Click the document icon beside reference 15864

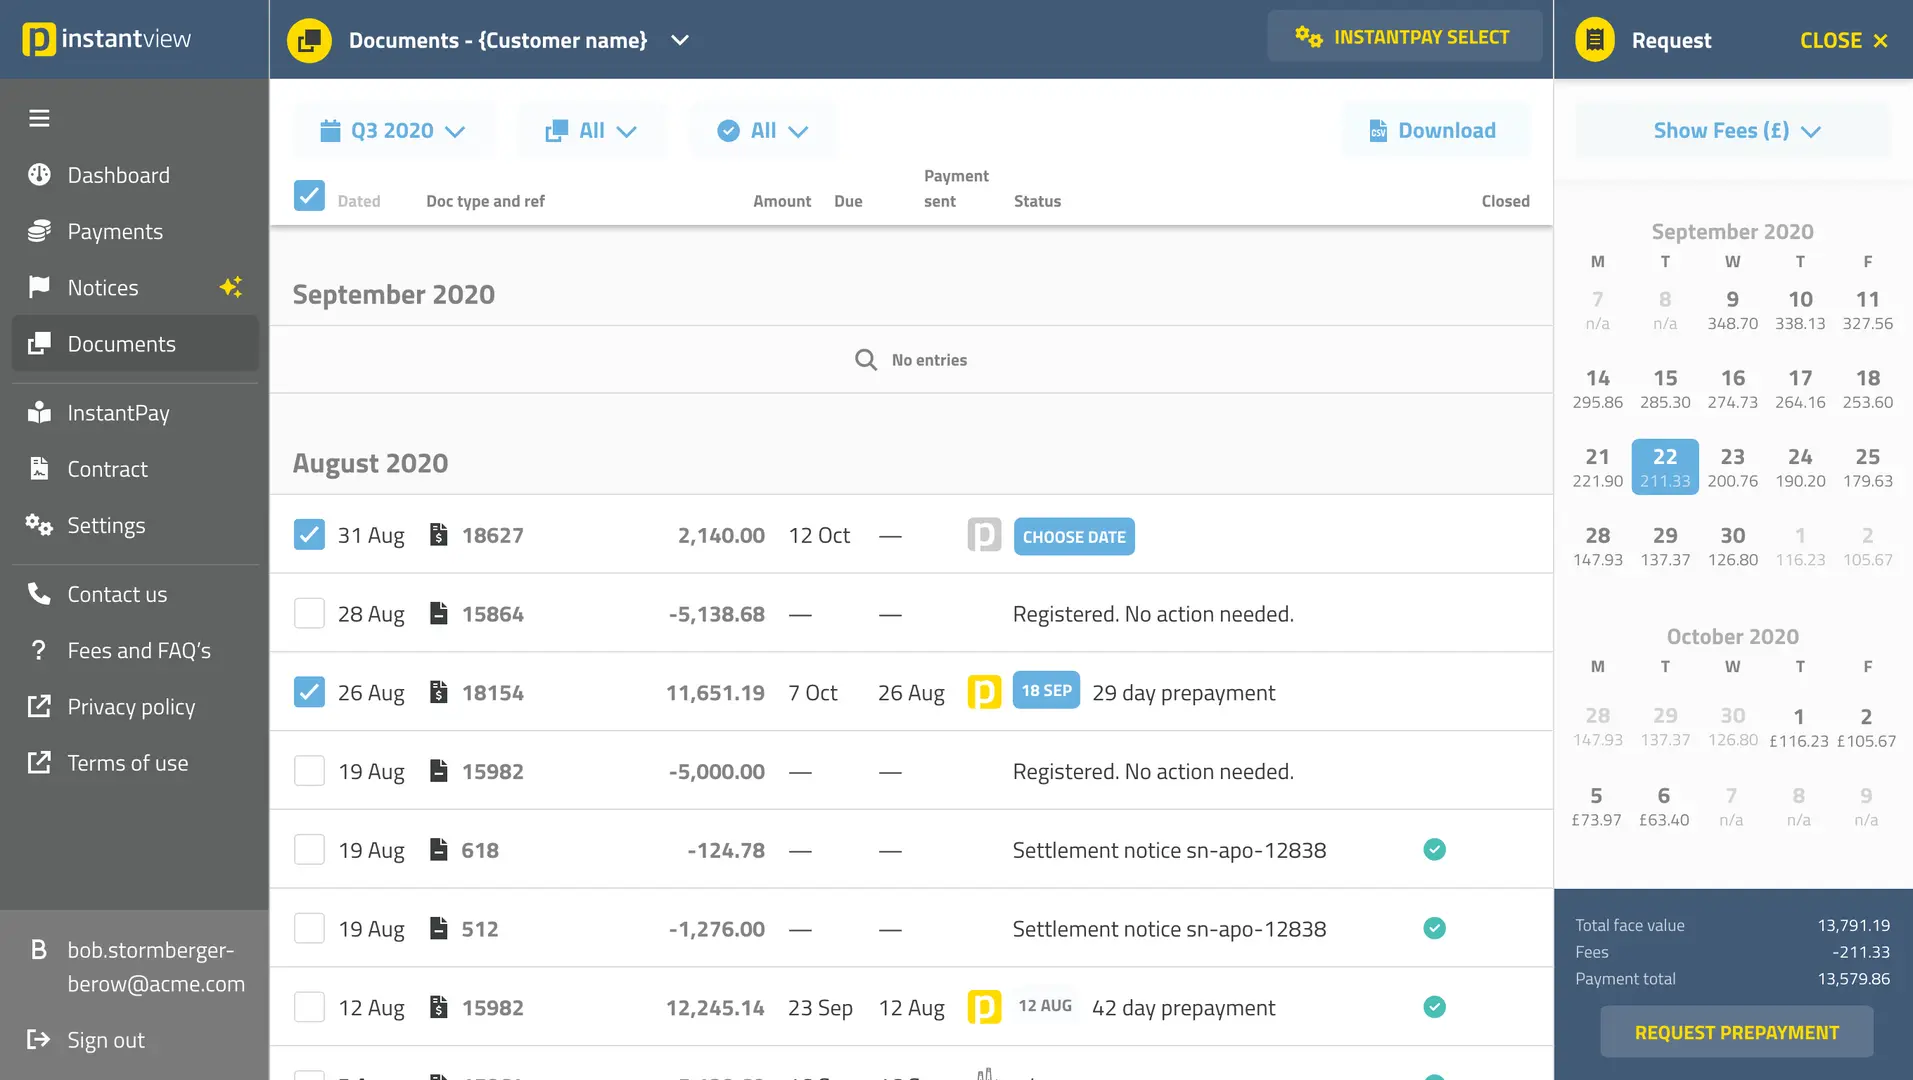438,613
